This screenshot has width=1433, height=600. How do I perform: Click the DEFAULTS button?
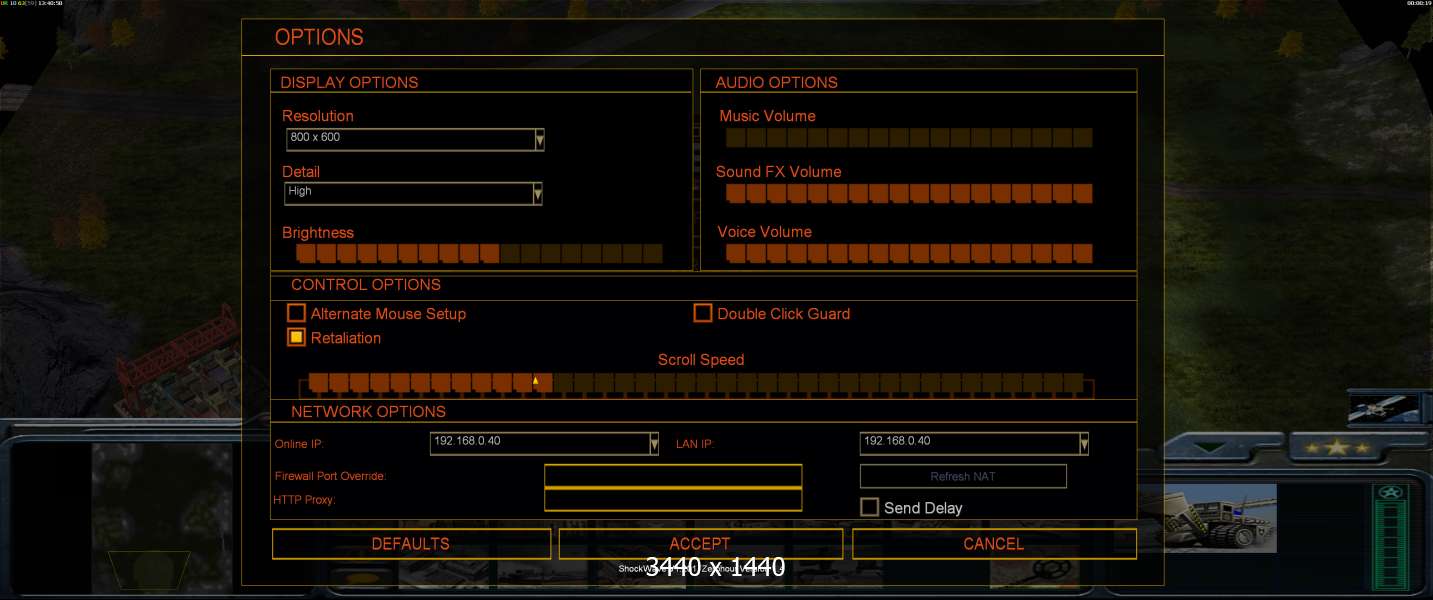411,544
